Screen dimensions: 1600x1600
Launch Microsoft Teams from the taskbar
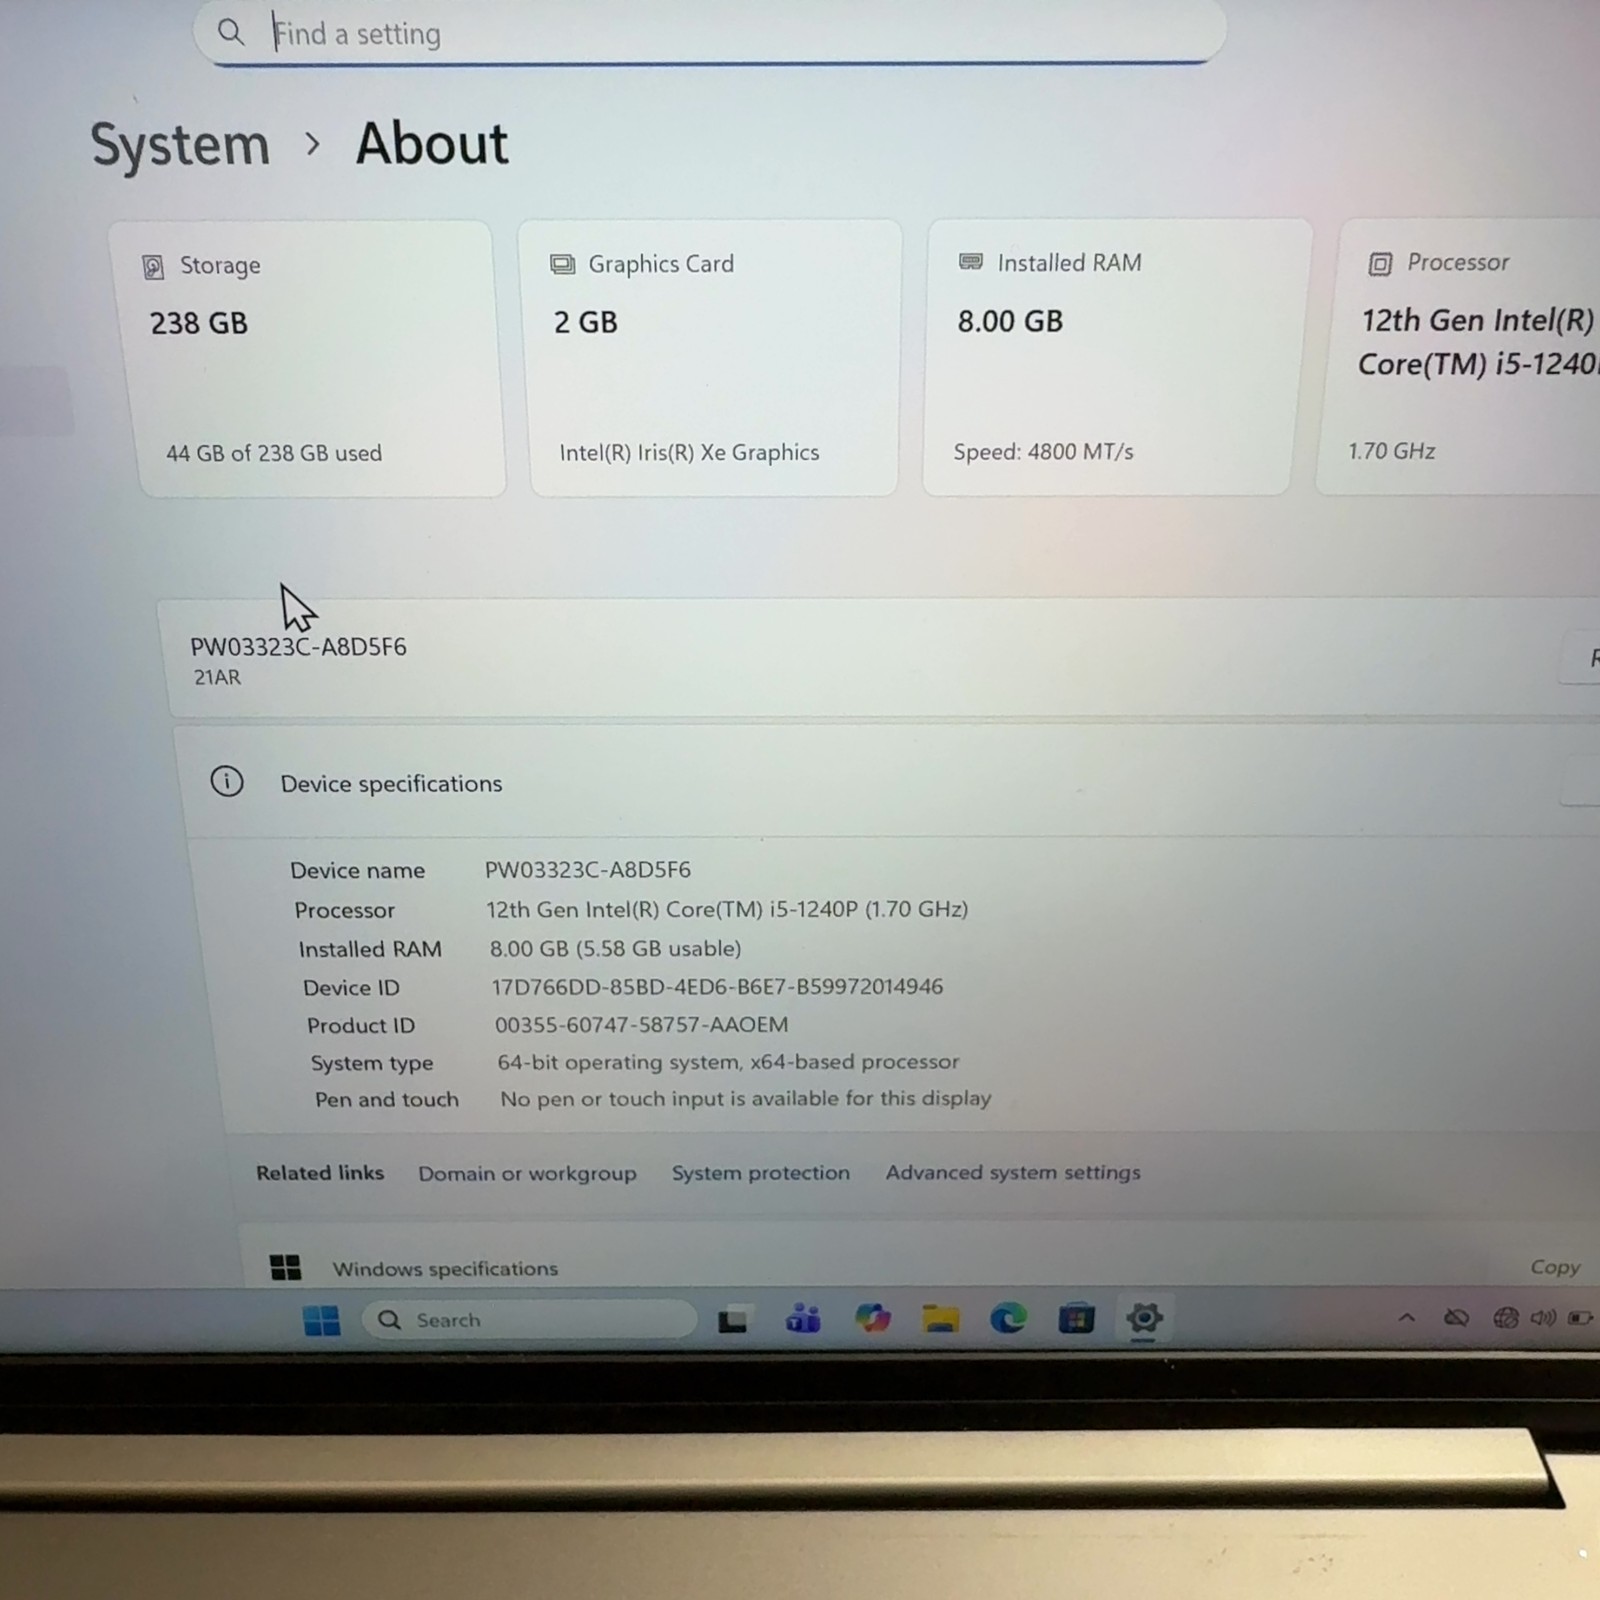803,1320
